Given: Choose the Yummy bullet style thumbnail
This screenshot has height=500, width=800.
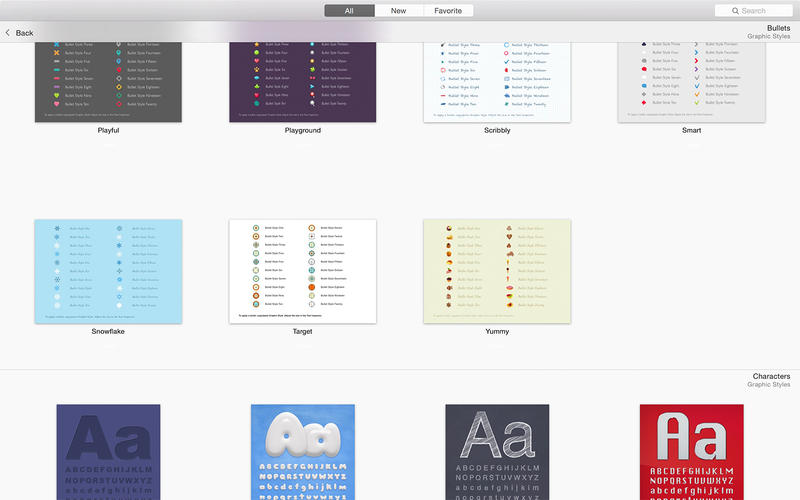Looking at the screenshot, I should pyautogui.click(x=497, y=271).
